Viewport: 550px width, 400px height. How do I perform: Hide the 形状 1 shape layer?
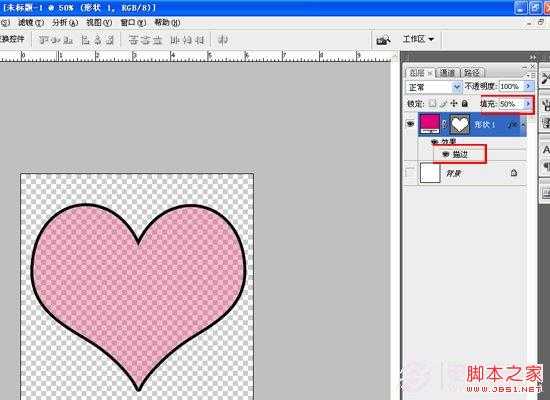410,124
